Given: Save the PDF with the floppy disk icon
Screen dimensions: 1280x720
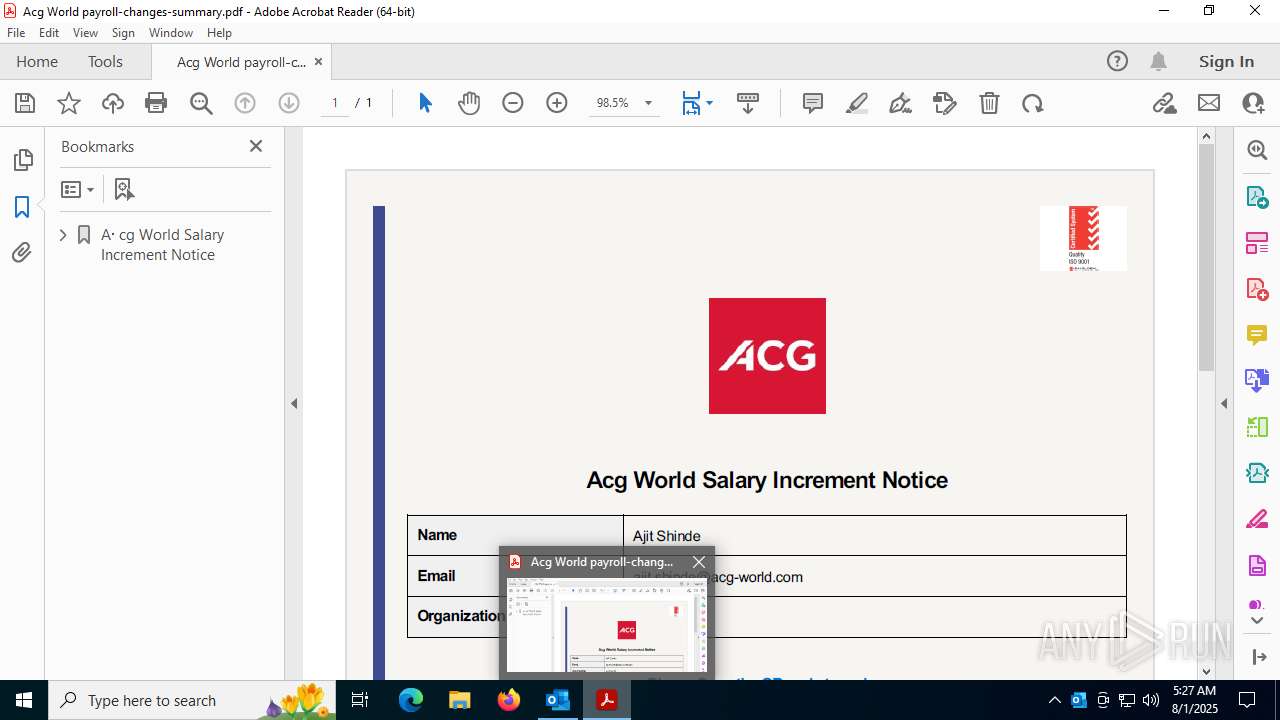Looking at the screenshot, I should 25,103.
